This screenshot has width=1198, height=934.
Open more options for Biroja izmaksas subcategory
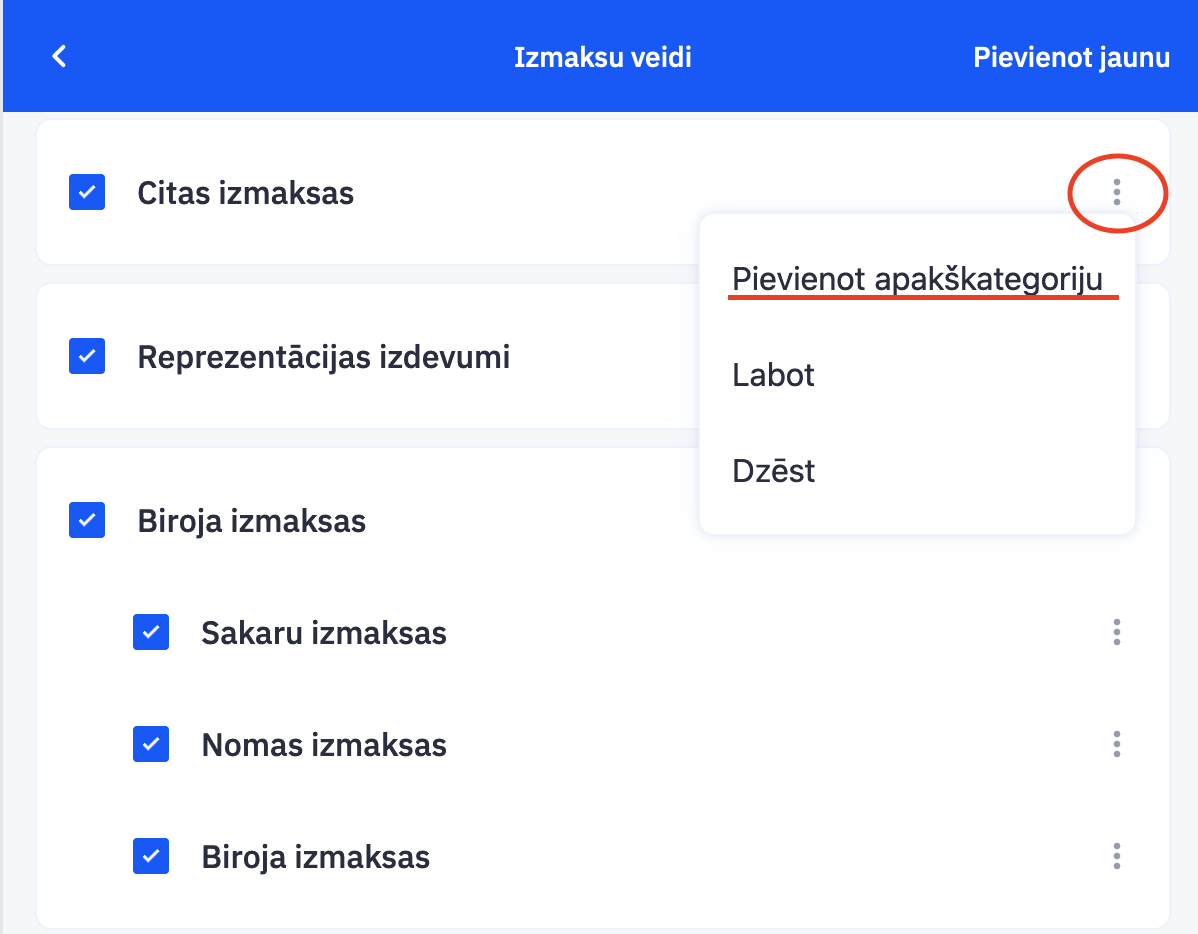[1117, 856]
